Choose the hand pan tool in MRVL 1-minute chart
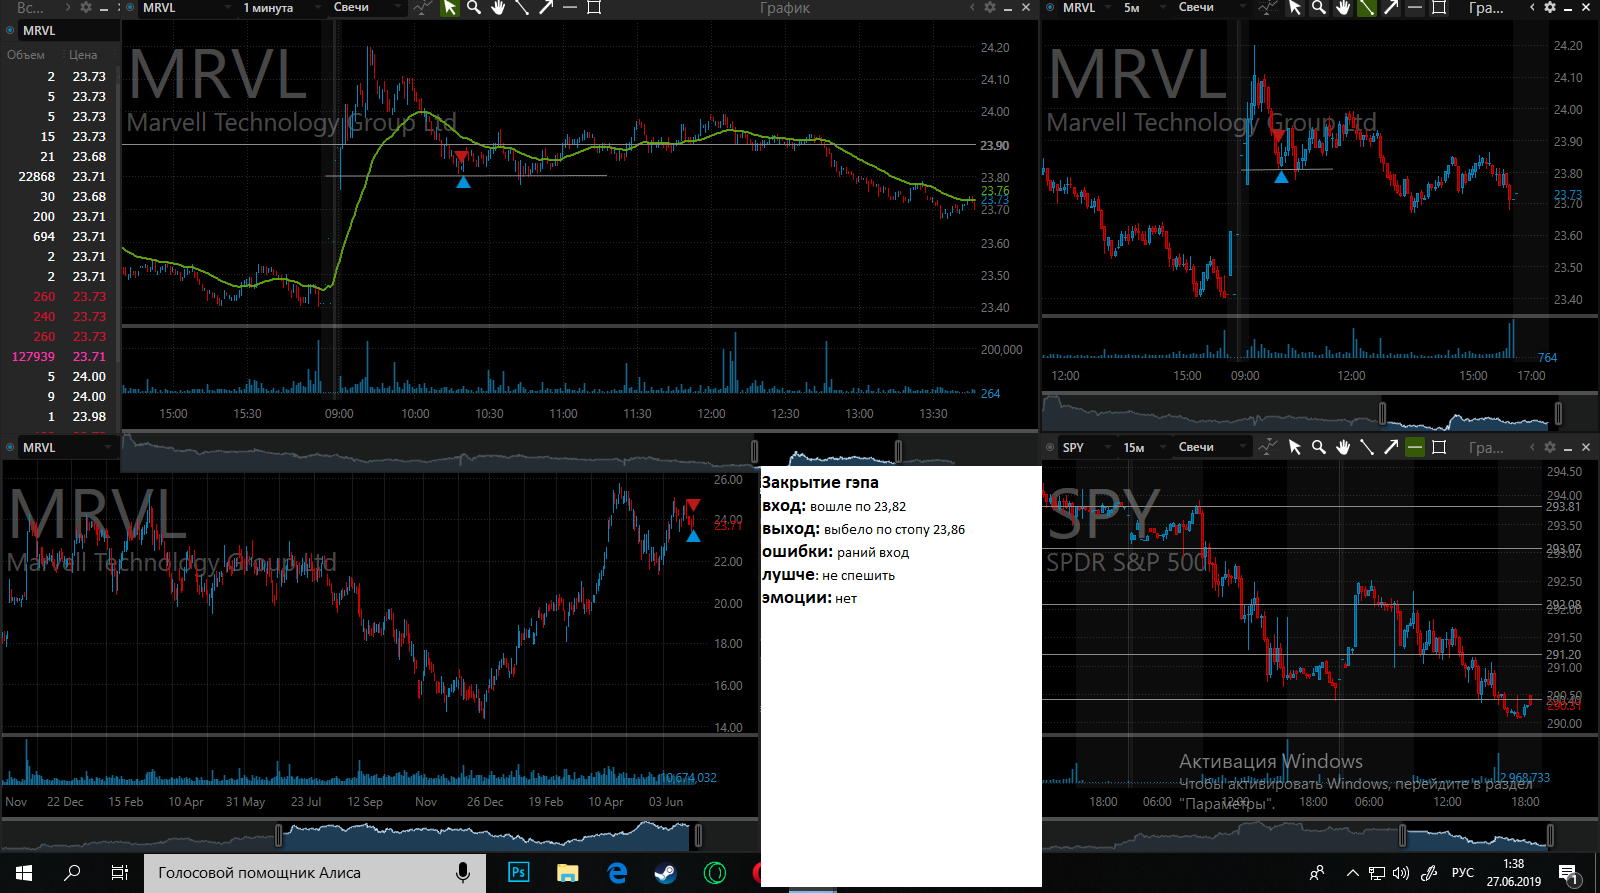 tap(498, 8)
